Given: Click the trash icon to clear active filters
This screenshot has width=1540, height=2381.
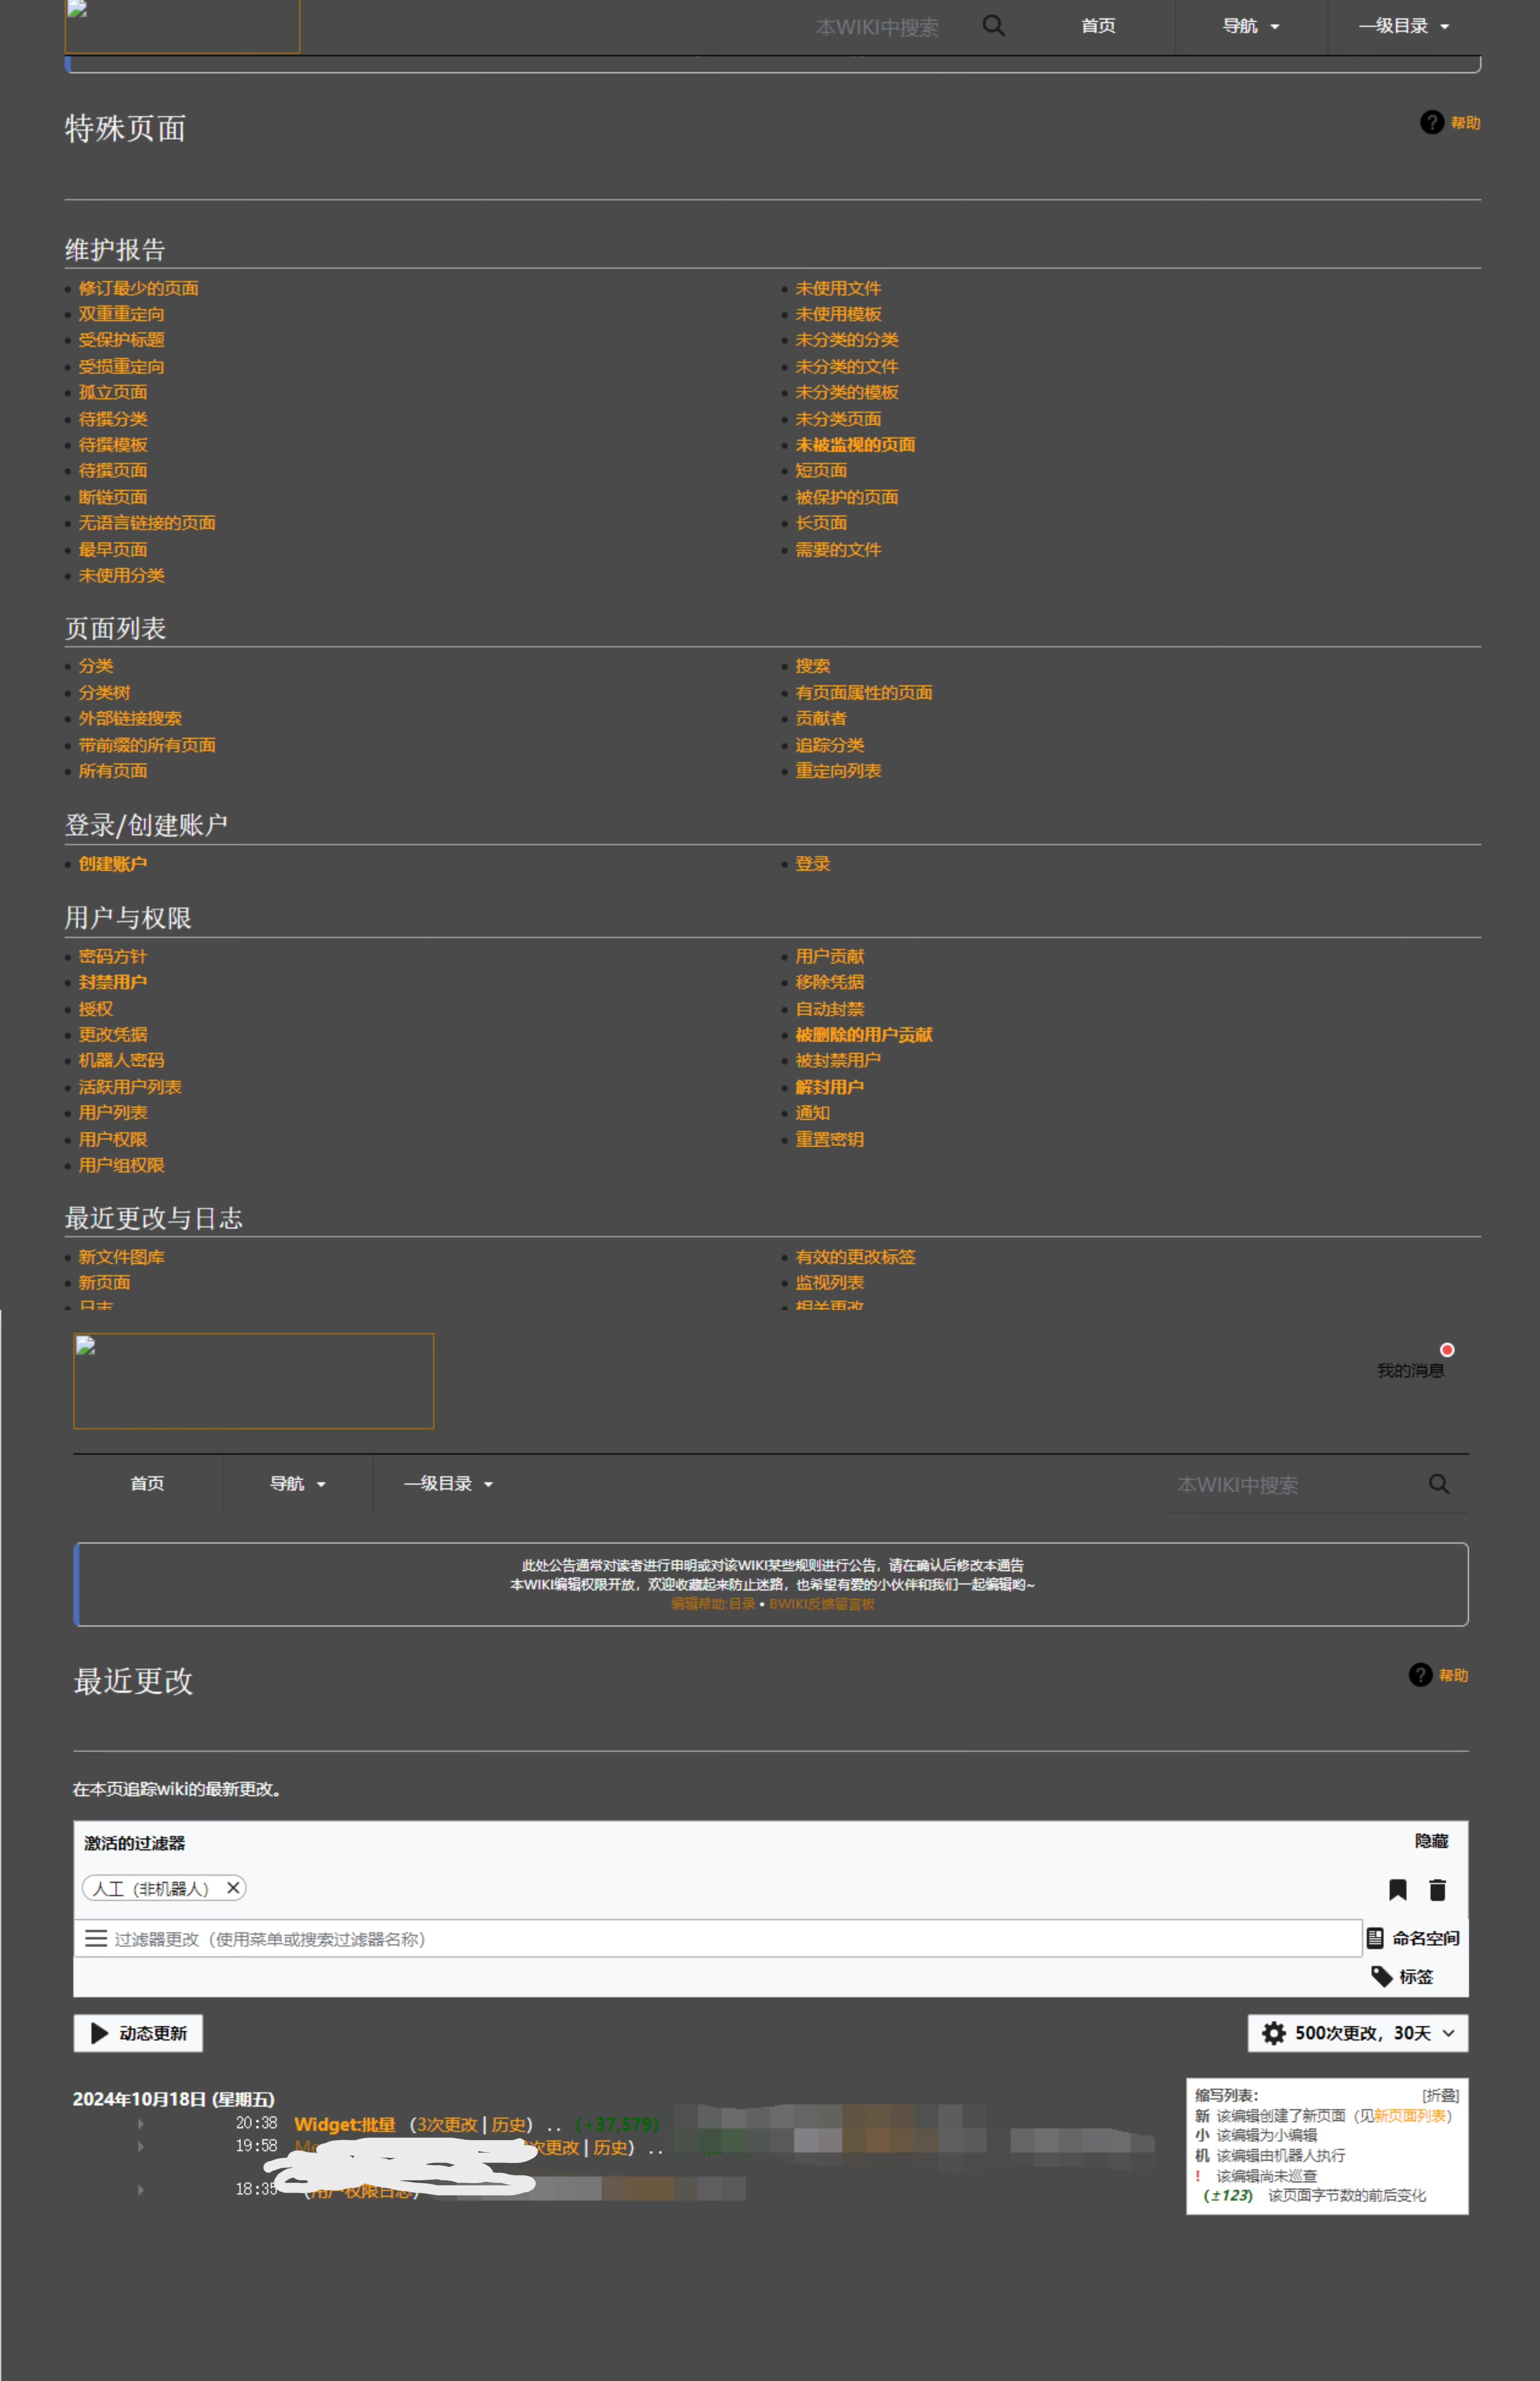Looking at the screenshot, I should click(x=1438, y=1890).
